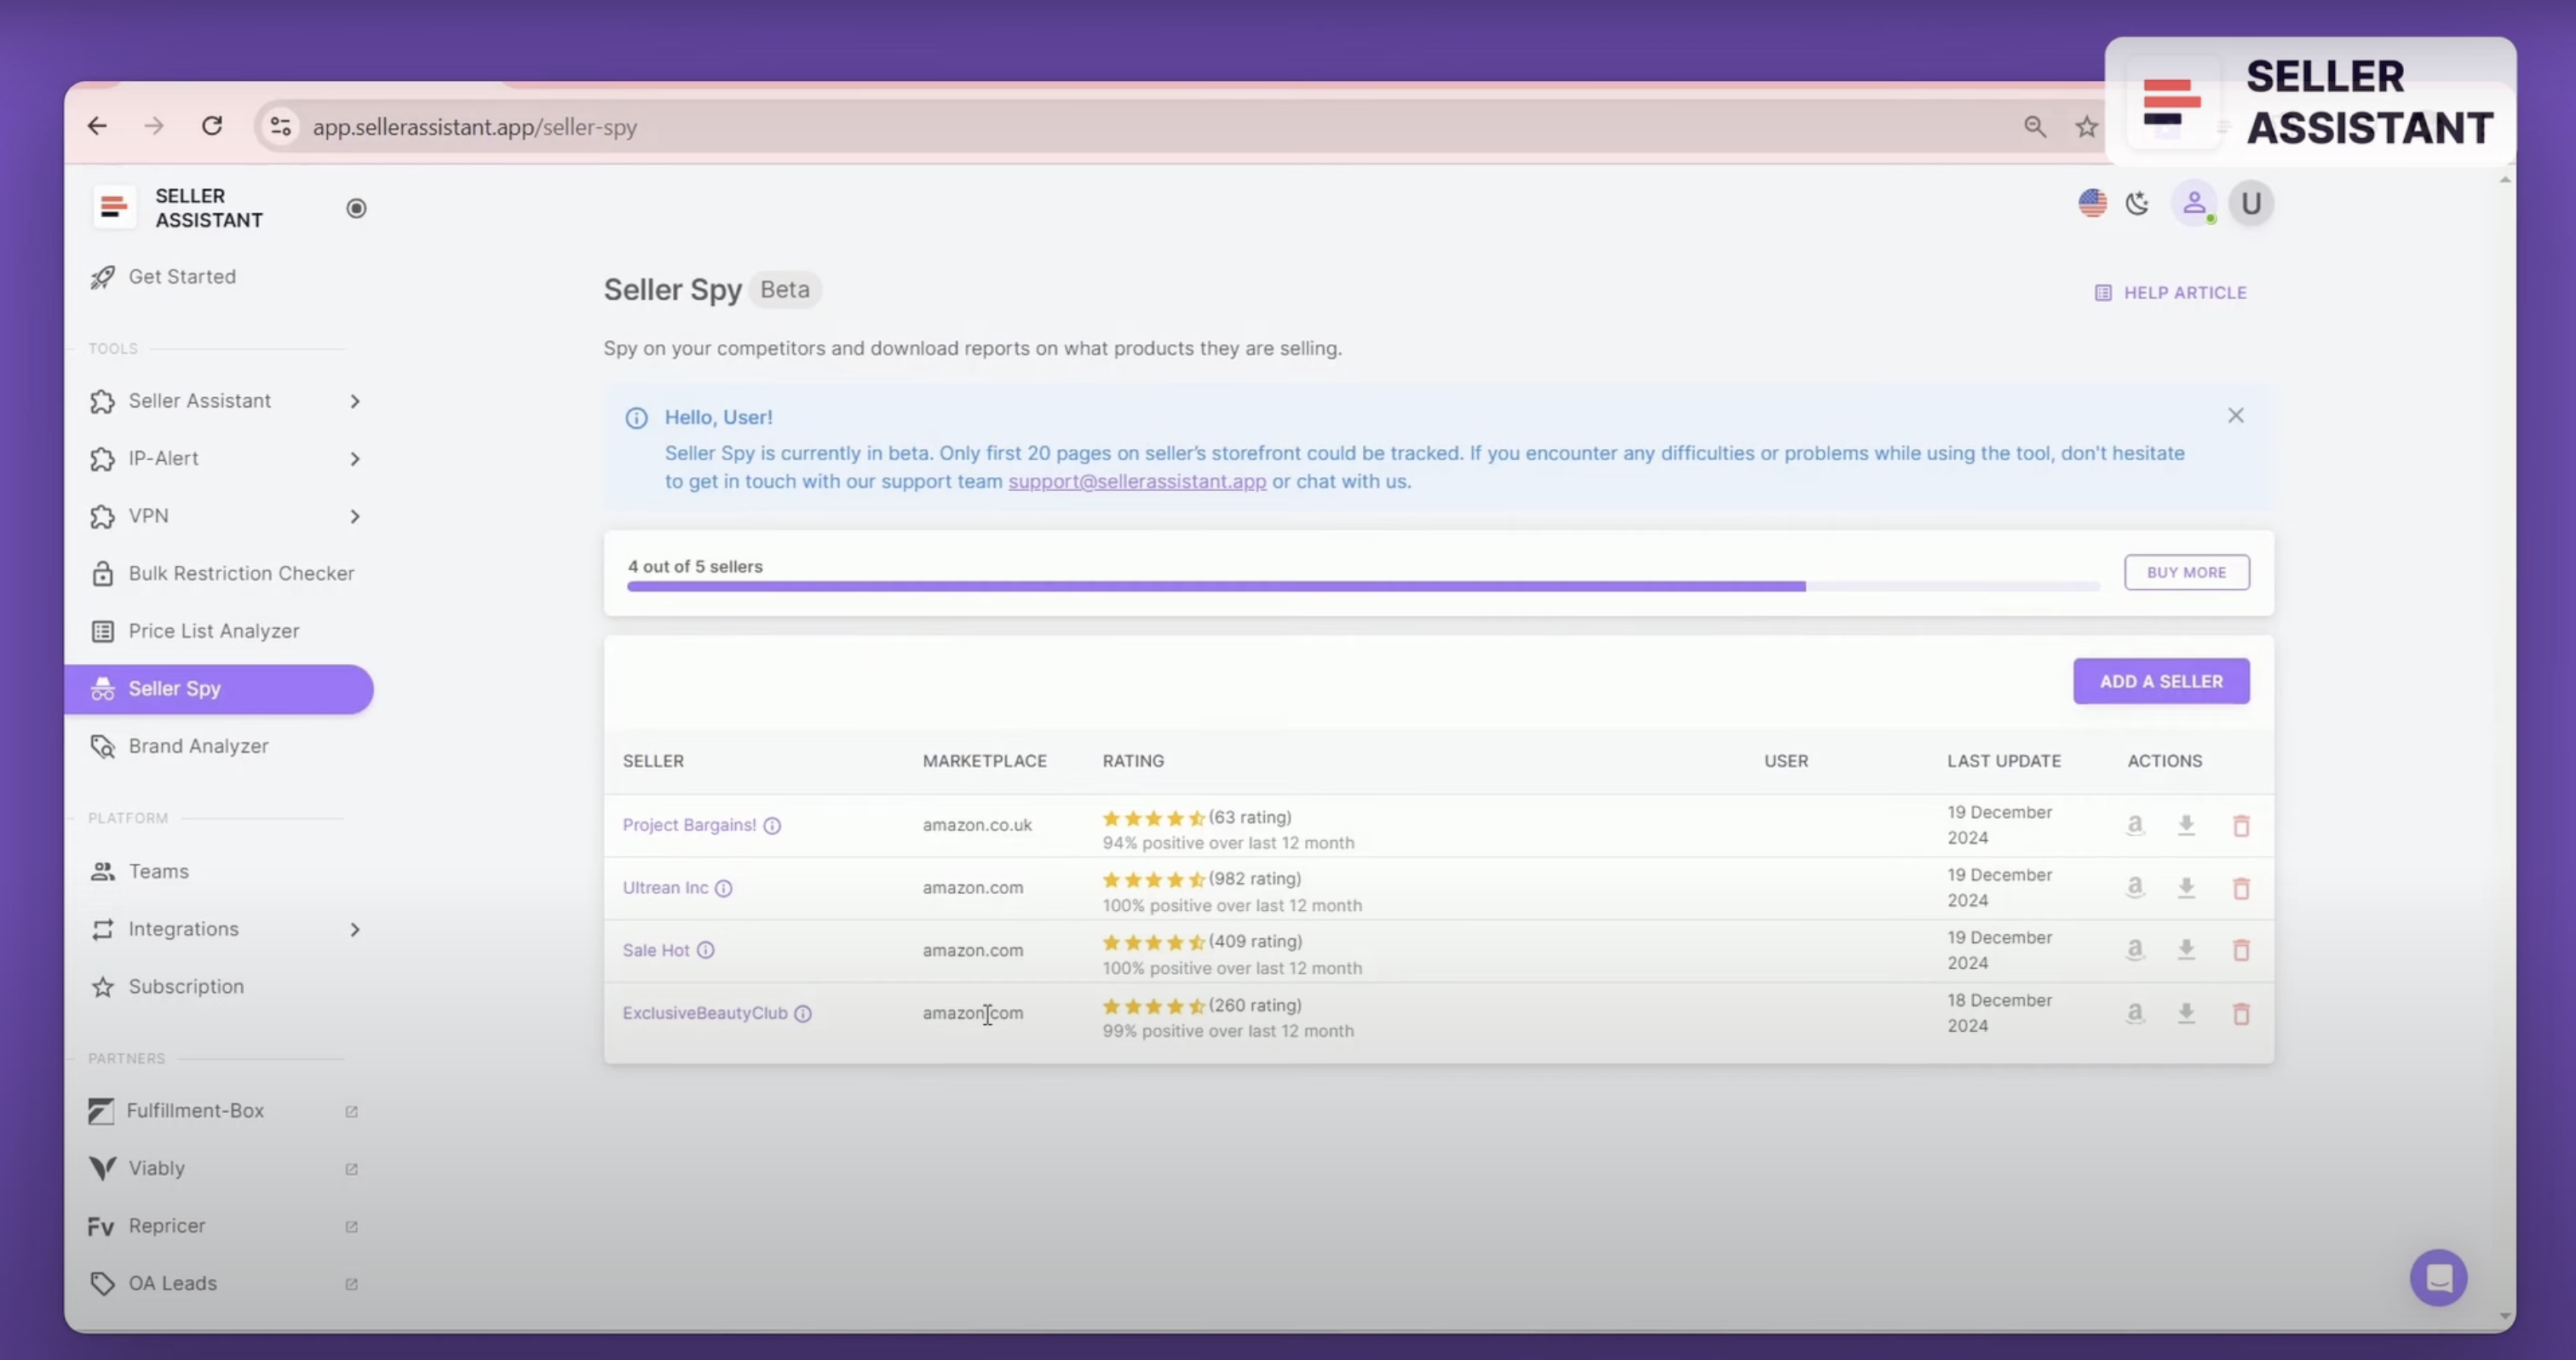Image resolution: width=2576 pixels, height=1360 pixels.
Task: Expand the Seller Assistant tools submenu
Action: point(355,401)
